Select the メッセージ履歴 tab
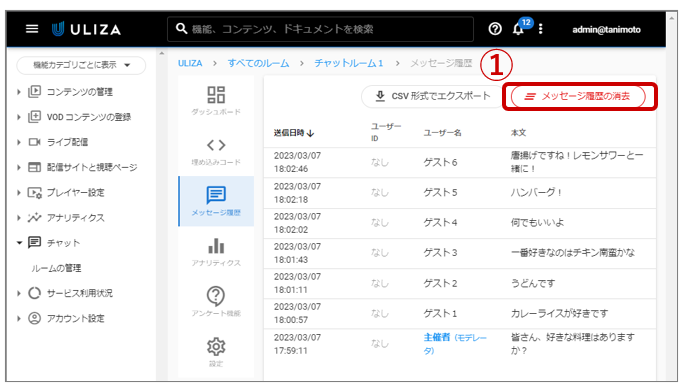Image resolution: width=684 pixels, height=392 pixels. tap(216, 201)
